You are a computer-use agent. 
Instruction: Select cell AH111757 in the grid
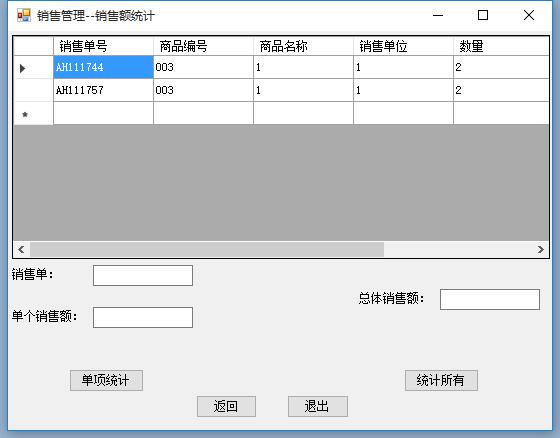[104, 90]
